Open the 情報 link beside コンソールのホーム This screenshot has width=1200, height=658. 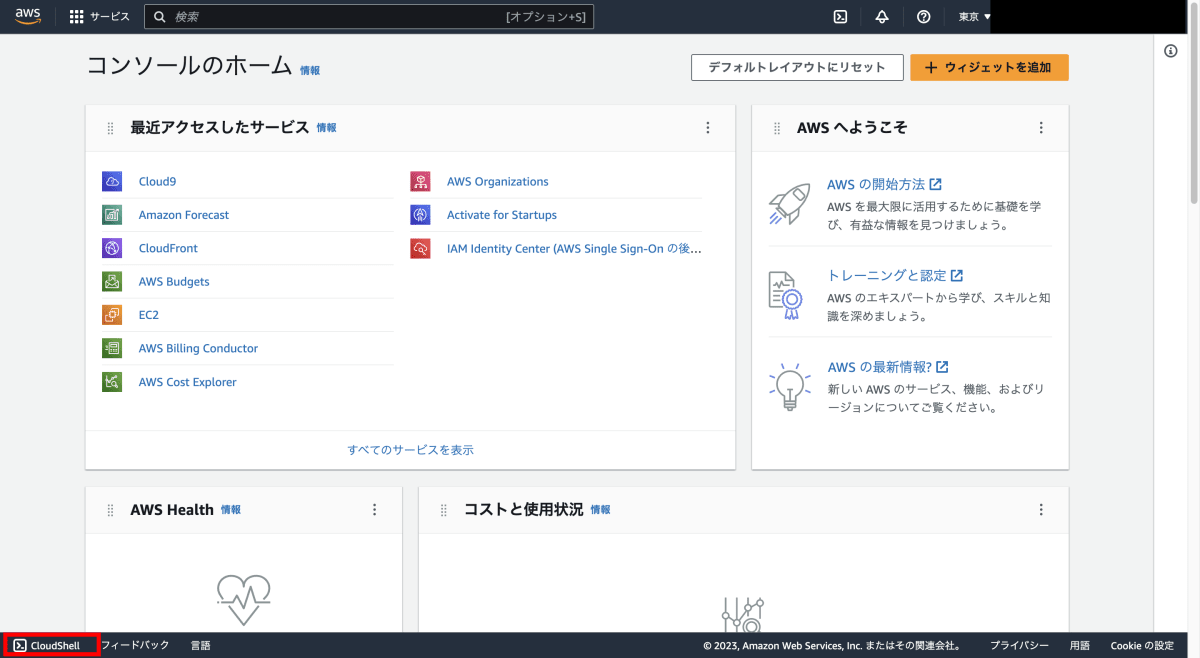310,70
